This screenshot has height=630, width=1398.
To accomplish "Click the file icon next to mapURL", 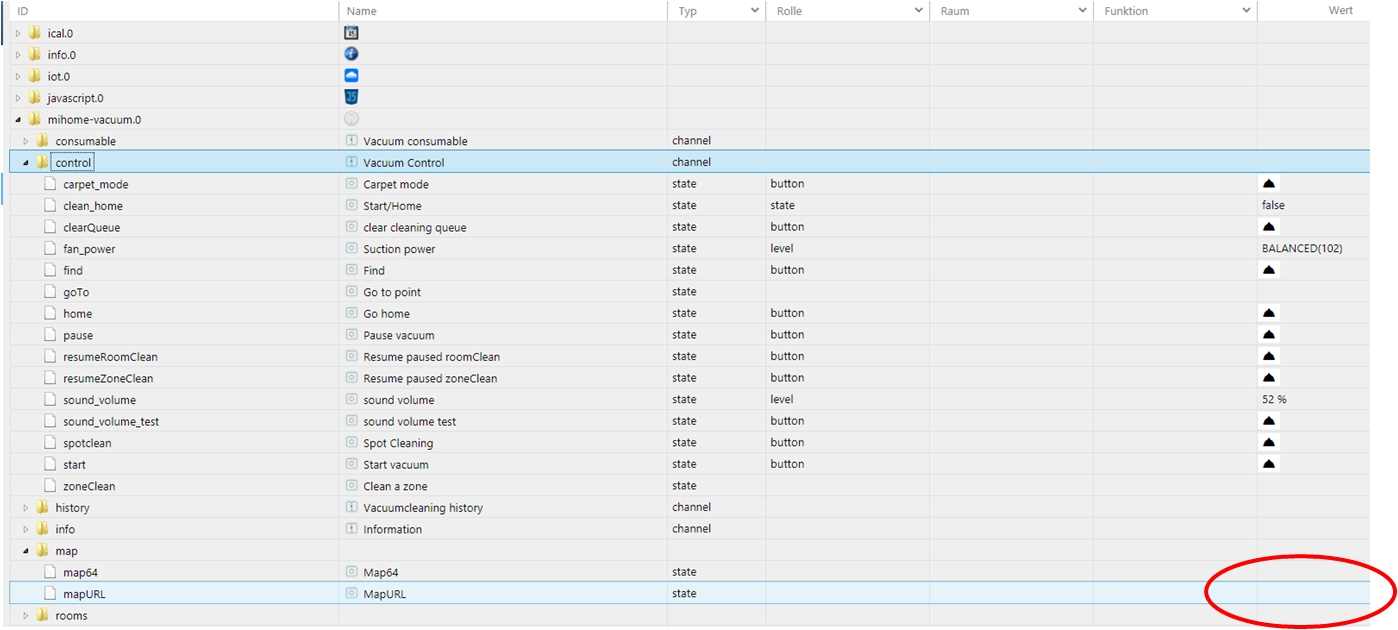I will (x=50, y=593).
